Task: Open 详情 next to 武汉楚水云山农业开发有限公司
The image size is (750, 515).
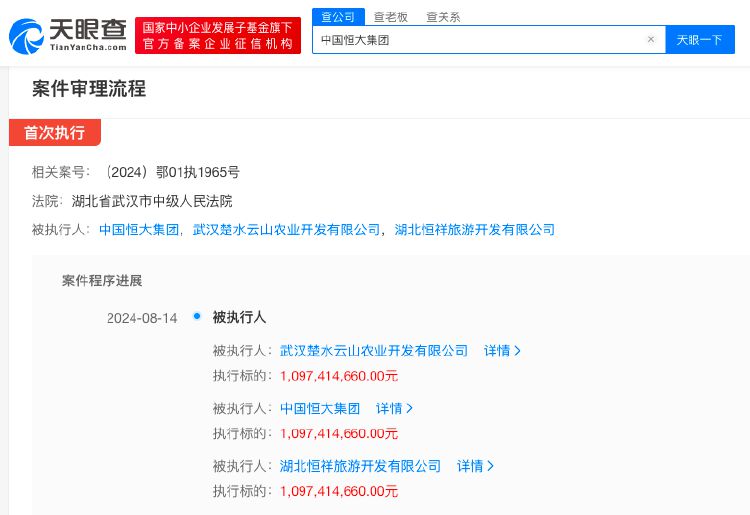Action: tap(502, 351)
